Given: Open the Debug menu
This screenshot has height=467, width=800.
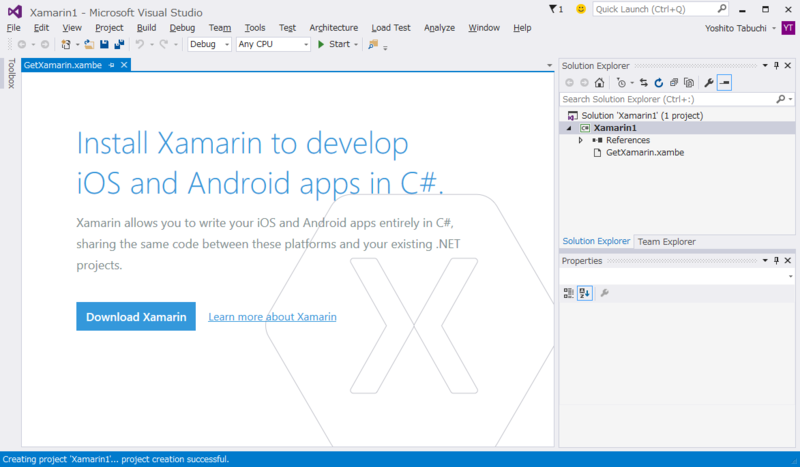Looking at the screenshot, I should pyautogui.click(x=182, y=28).
